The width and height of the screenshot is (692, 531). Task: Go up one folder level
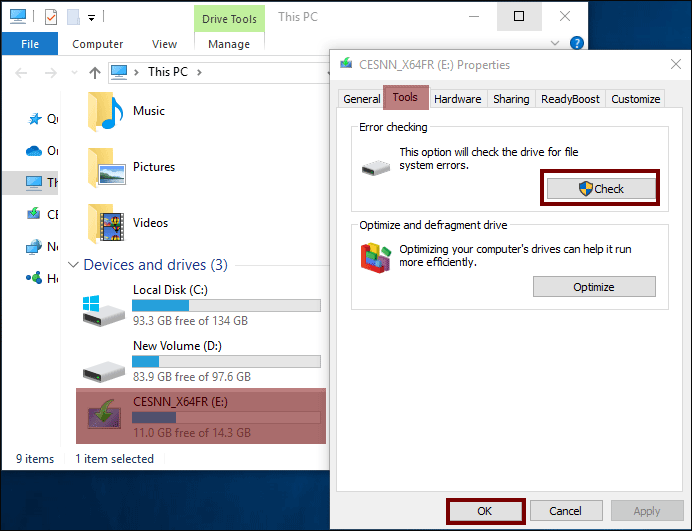[94, 72]
